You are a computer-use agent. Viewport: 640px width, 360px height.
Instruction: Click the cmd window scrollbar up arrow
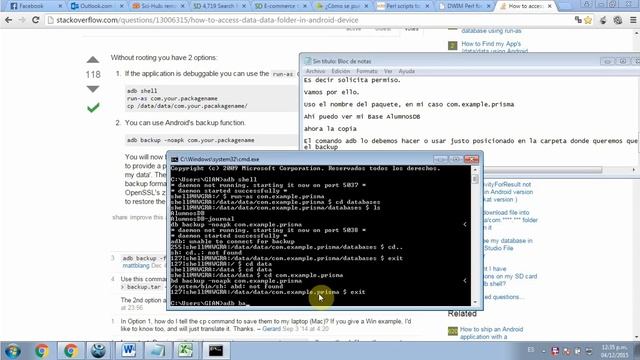pos(475,169)
